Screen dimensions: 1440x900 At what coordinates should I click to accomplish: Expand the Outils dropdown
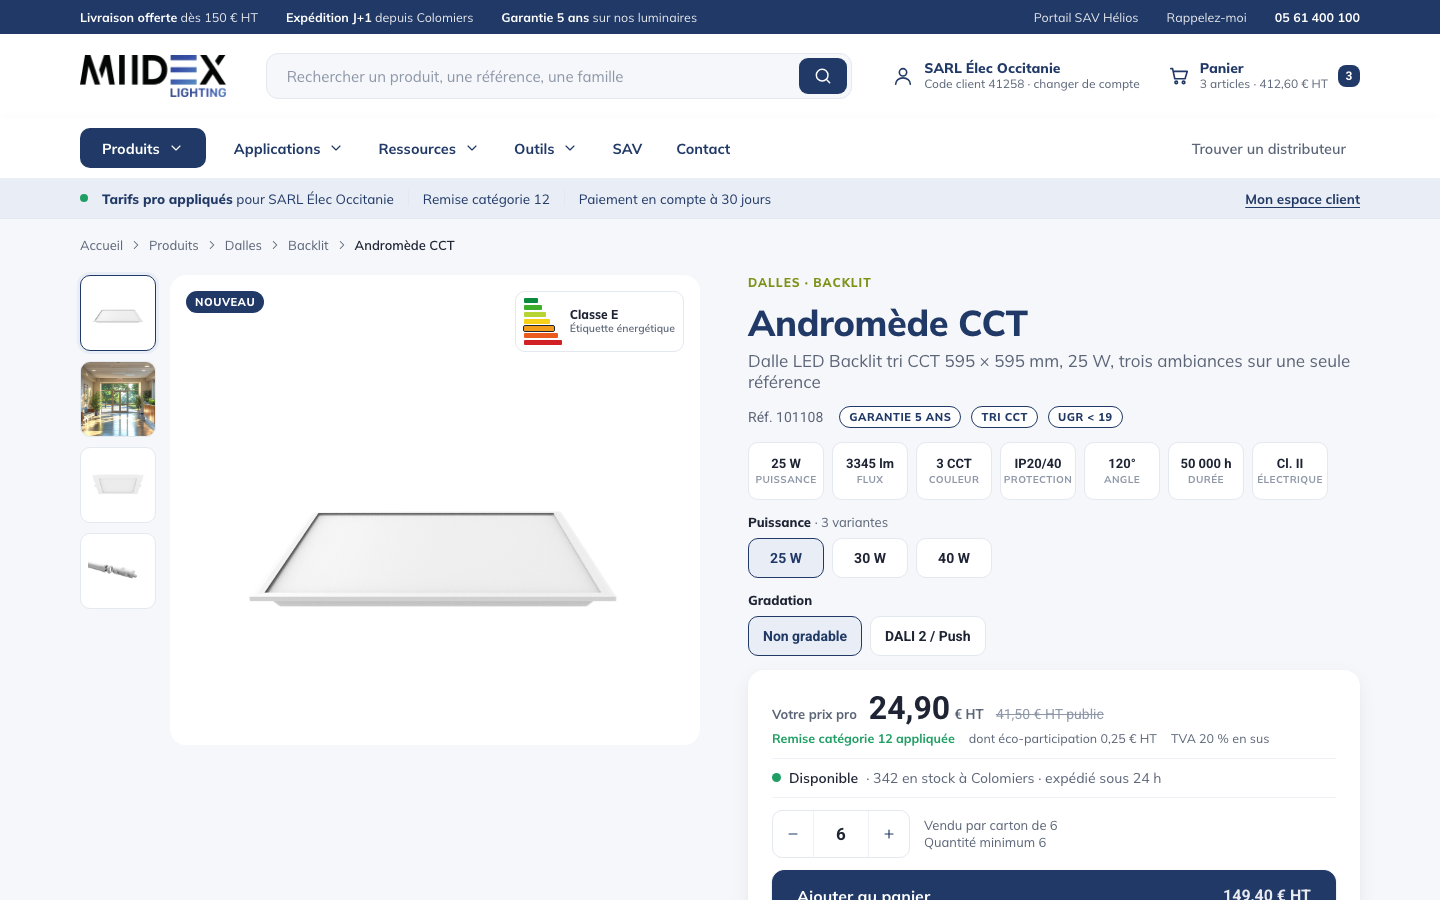pyautogui.click(x=545, y=148)
